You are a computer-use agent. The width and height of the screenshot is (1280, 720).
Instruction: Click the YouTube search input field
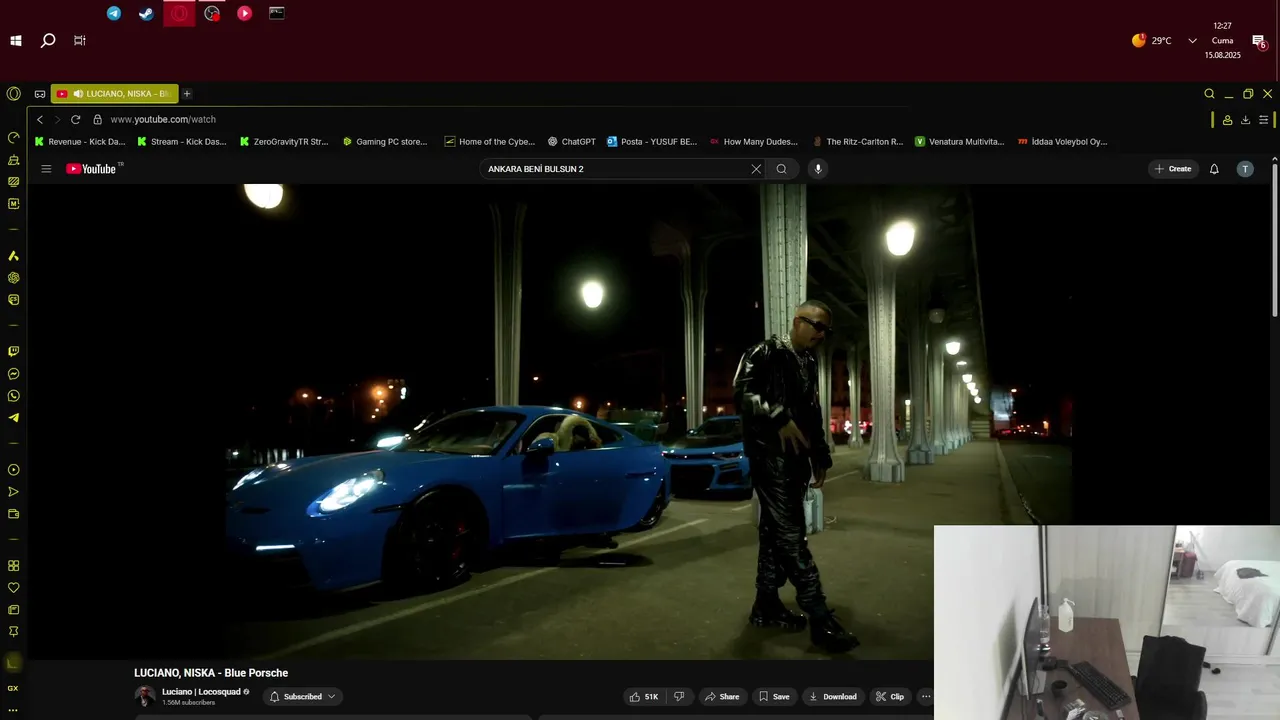615,169
